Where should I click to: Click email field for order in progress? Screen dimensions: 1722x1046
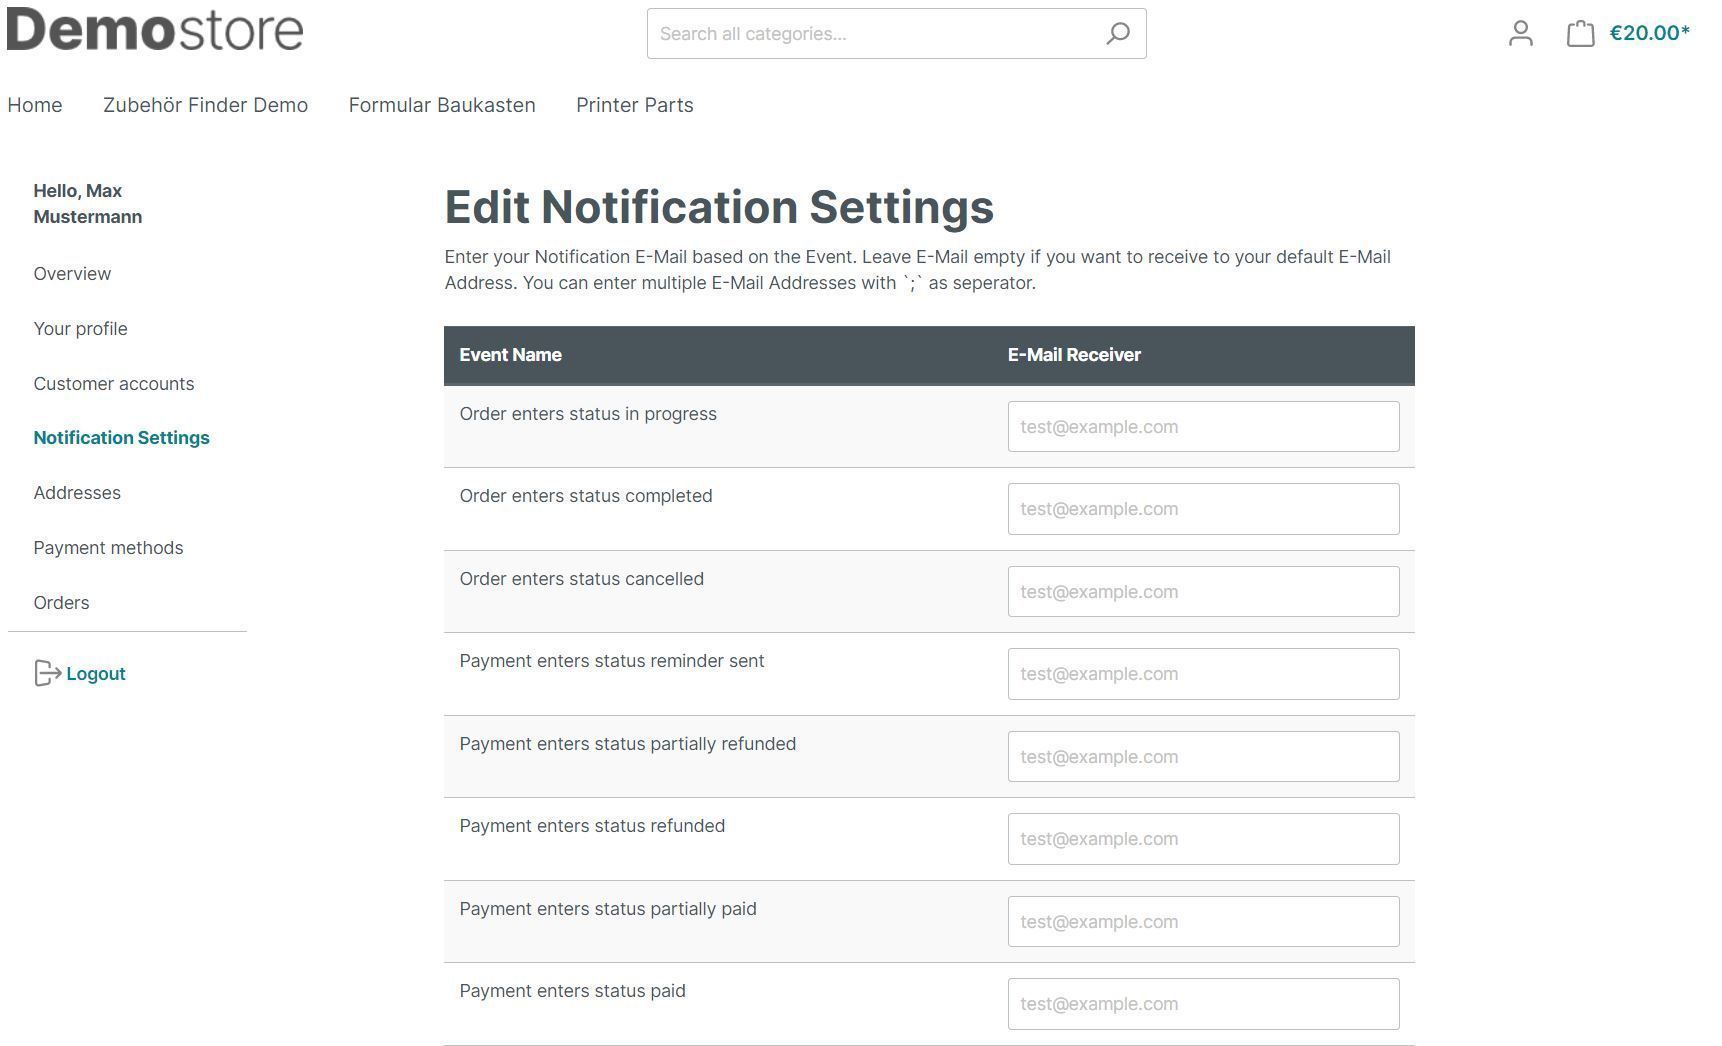tap(1203, 427)
